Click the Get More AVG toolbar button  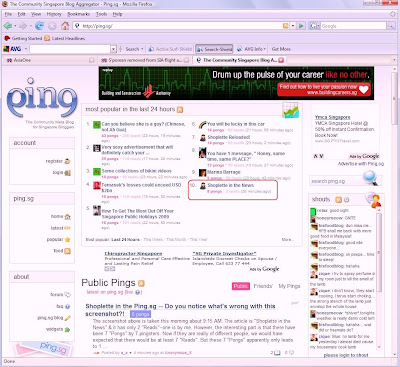281,49
